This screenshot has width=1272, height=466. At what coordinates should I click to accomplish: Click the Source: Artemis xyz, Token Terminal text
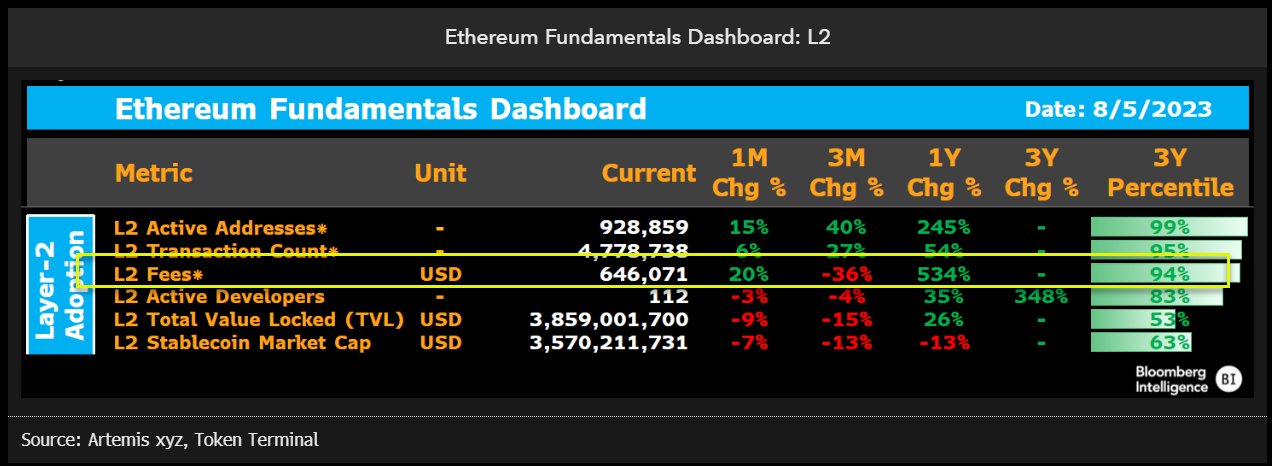170,439
